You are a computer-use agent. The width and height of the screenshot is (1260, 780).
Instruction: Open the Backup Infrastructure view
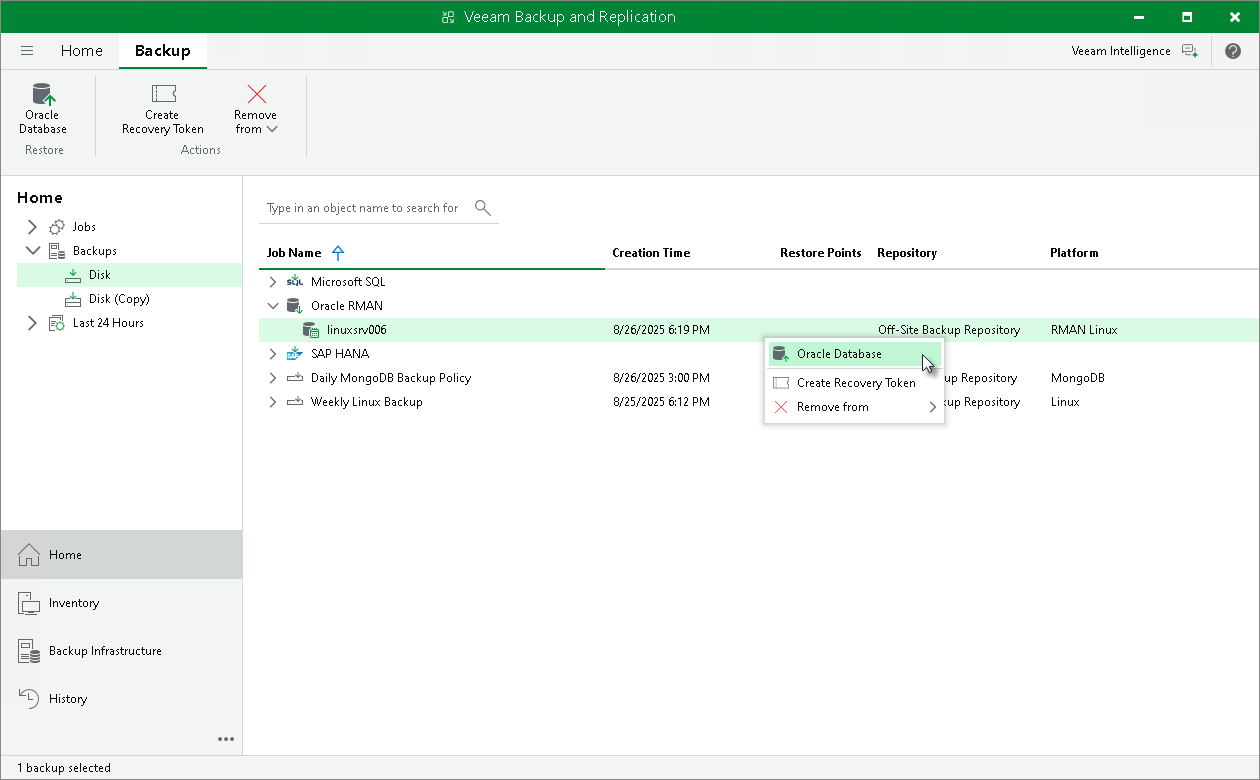click(105, 650)
